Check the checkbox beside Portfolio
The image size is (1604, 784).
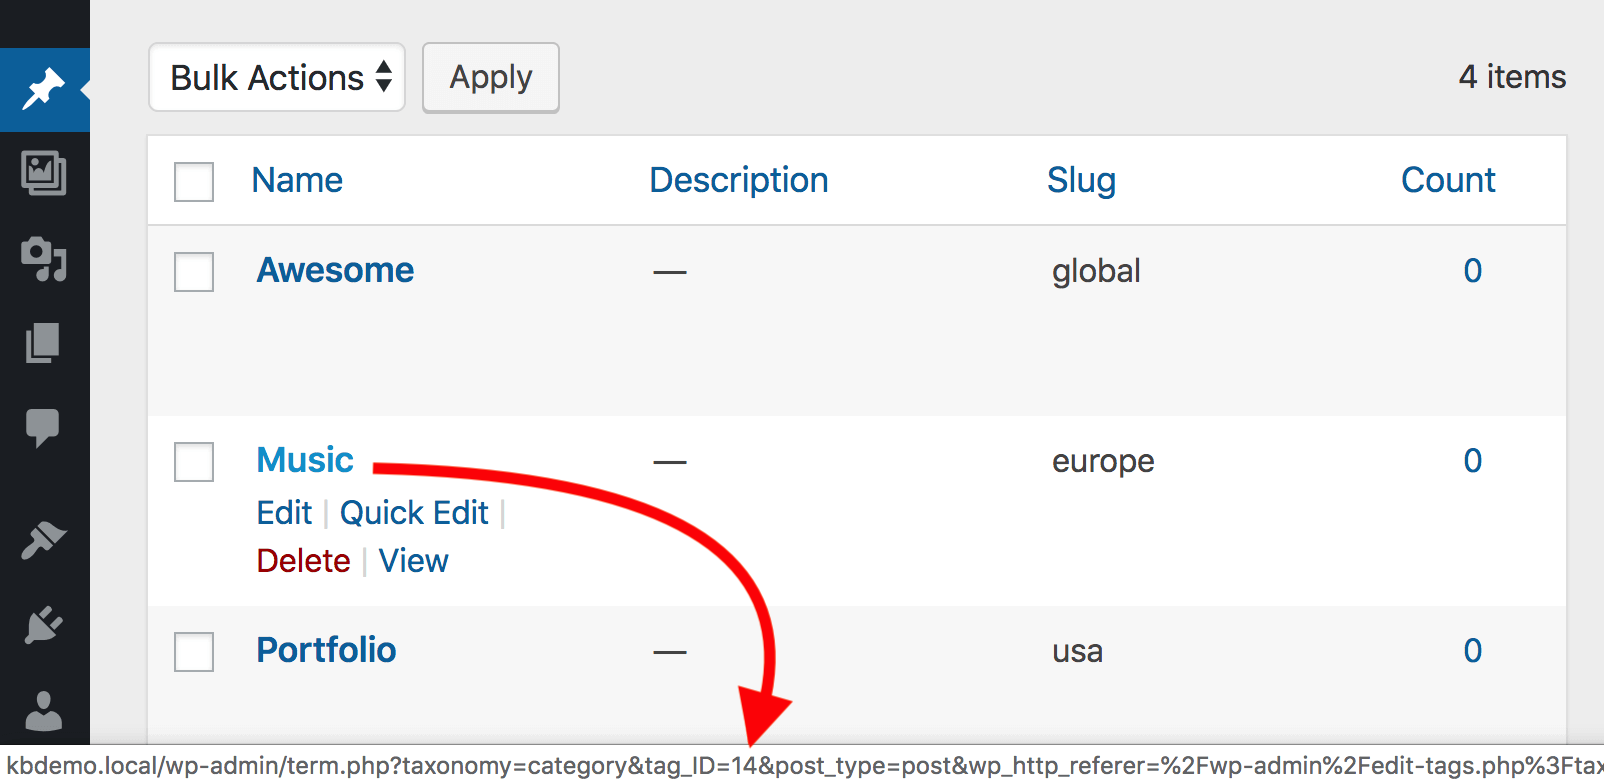[x=193, y=651]
